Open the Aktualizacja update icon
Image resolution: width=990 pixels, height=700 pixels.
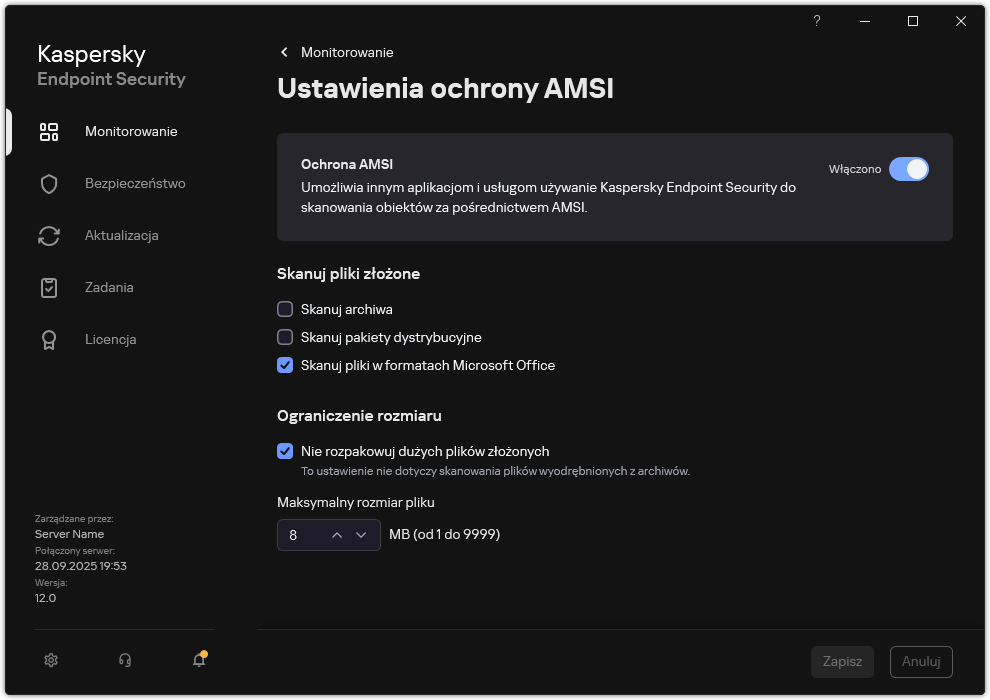click(48, 235)
